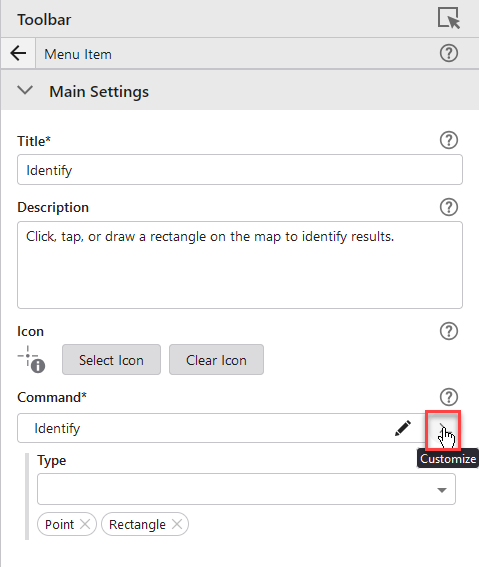The image size is (479, 567).
Task: Open help for the Command setting
Action: click(449, 397)
